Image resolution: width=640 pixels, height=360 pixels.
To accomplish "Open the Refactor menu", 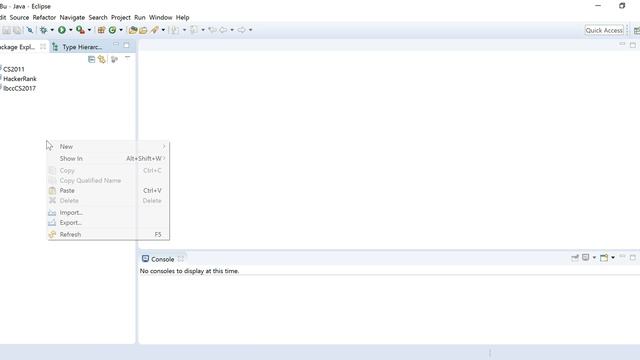I will [44, 18].
